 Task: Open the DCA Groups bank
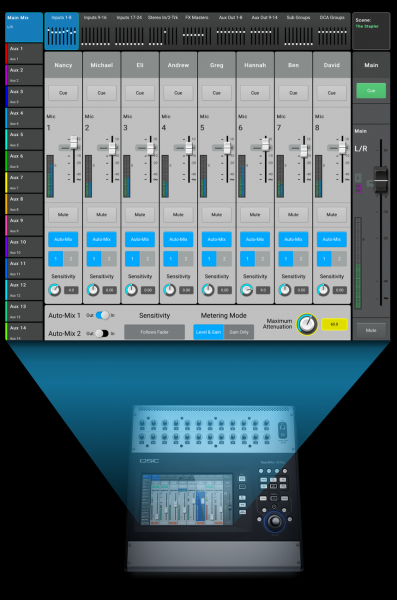pos(332,31)
